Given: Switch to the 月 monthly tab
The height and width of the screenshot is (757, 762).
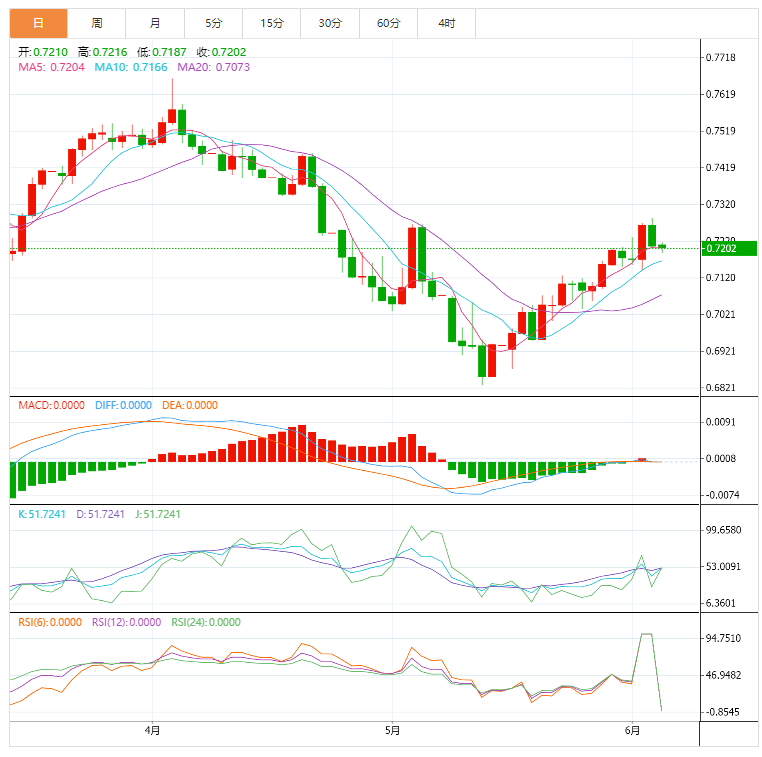Looking at the screenshot, I should [x=155, y=23].
